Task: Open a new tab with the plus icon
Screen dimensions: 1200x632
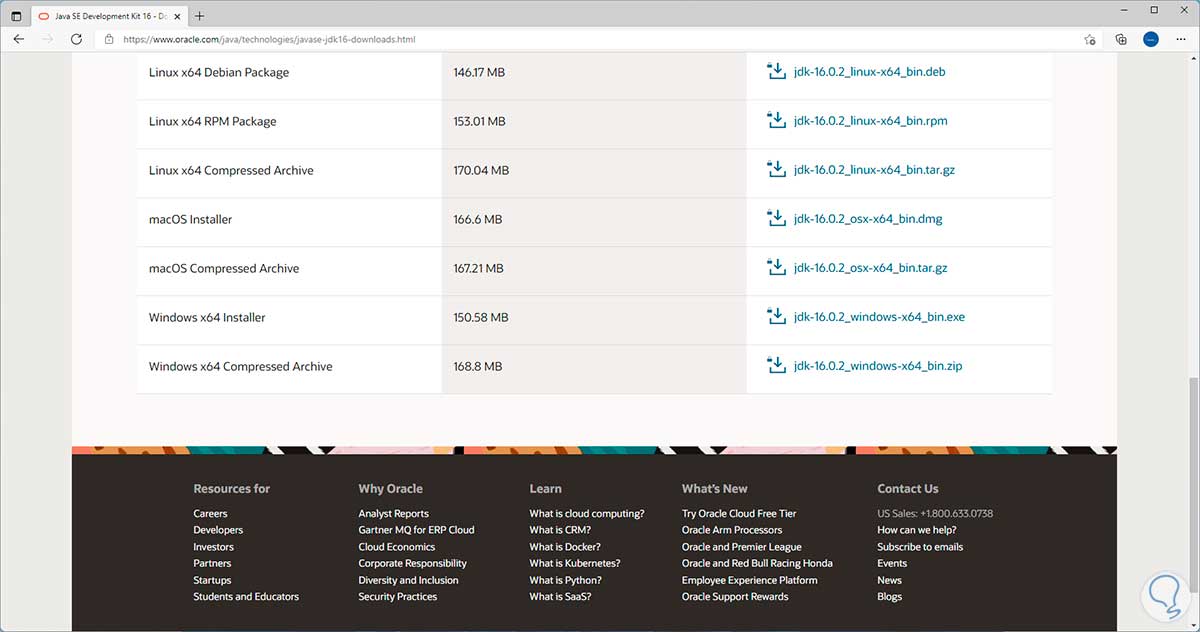Action: [x=200, y=16]
